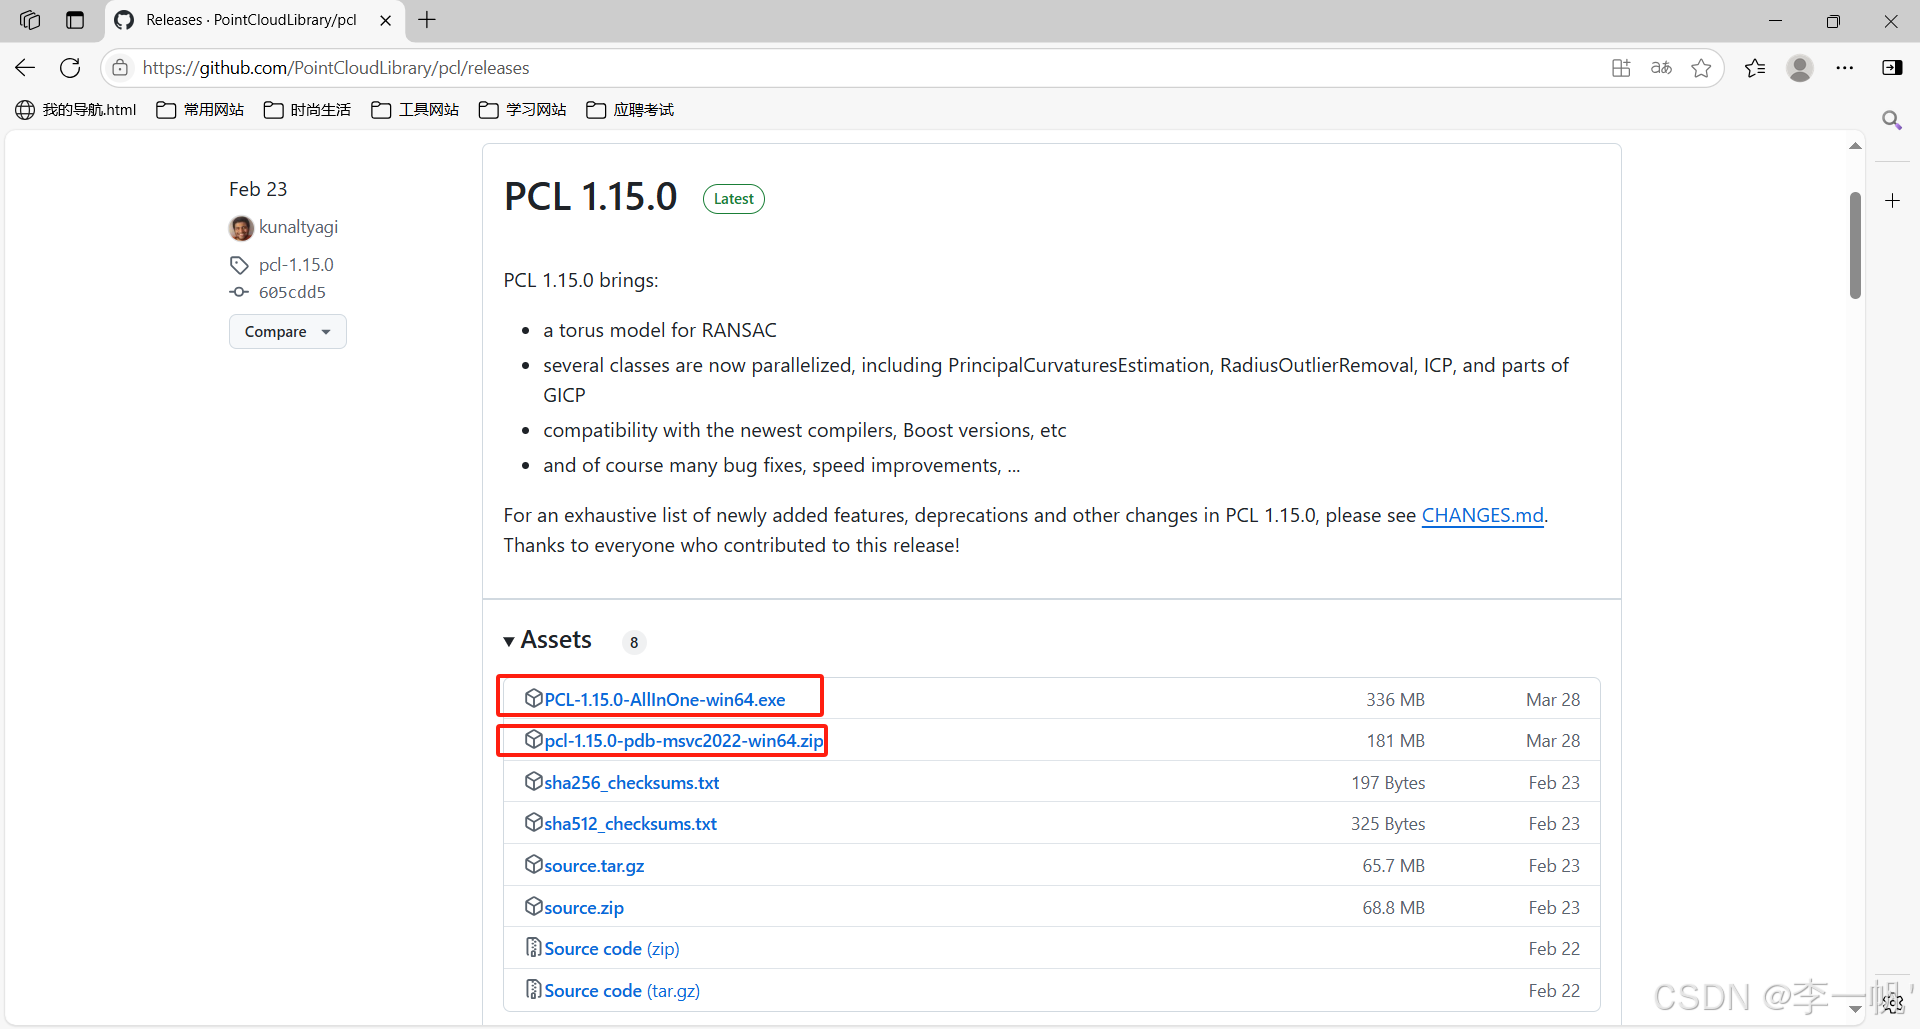This screenshot has height=1029, width=1920.
Task: View site information lock icon
Action: (x=120, y=68)
